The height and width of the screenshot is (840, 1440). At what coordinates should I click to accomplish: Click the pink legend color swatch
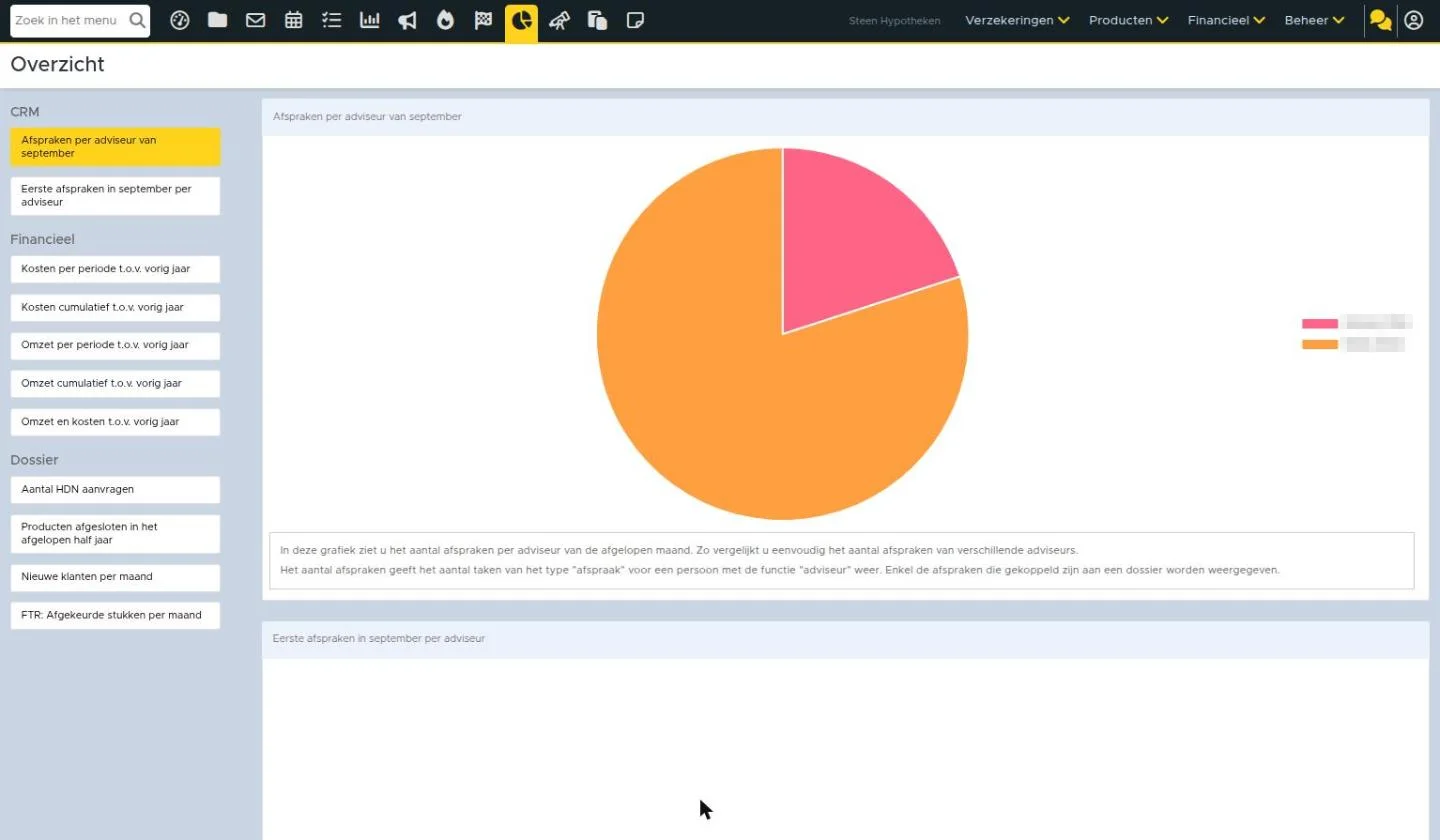point(1319,323)
